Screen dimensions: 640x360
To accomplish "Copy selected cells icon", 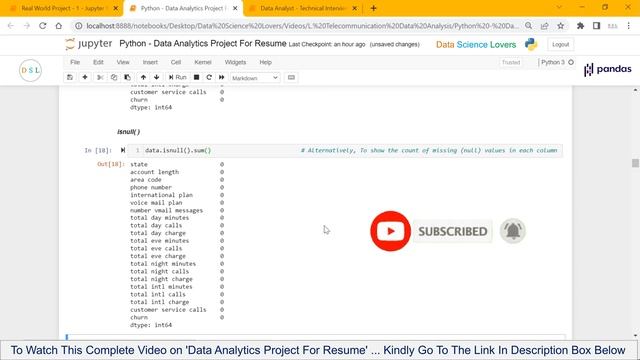I will click(x=114, y=77).
